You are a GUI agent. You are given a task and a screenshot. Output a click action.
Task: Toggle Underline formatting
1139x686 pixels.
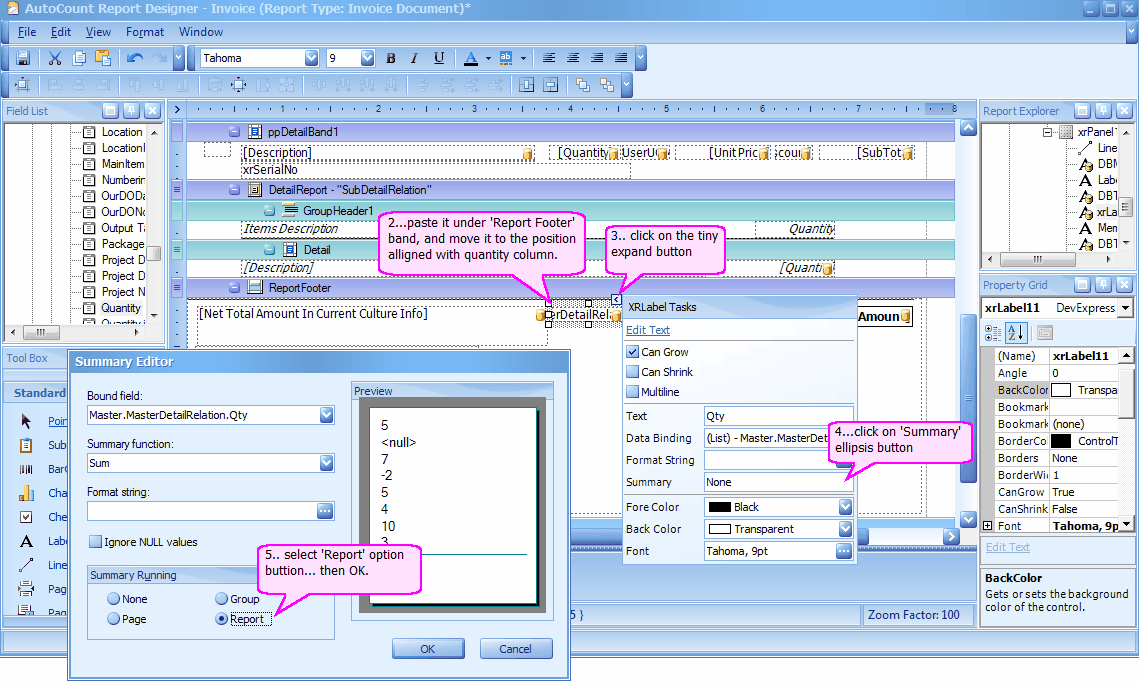pos(439,58)
